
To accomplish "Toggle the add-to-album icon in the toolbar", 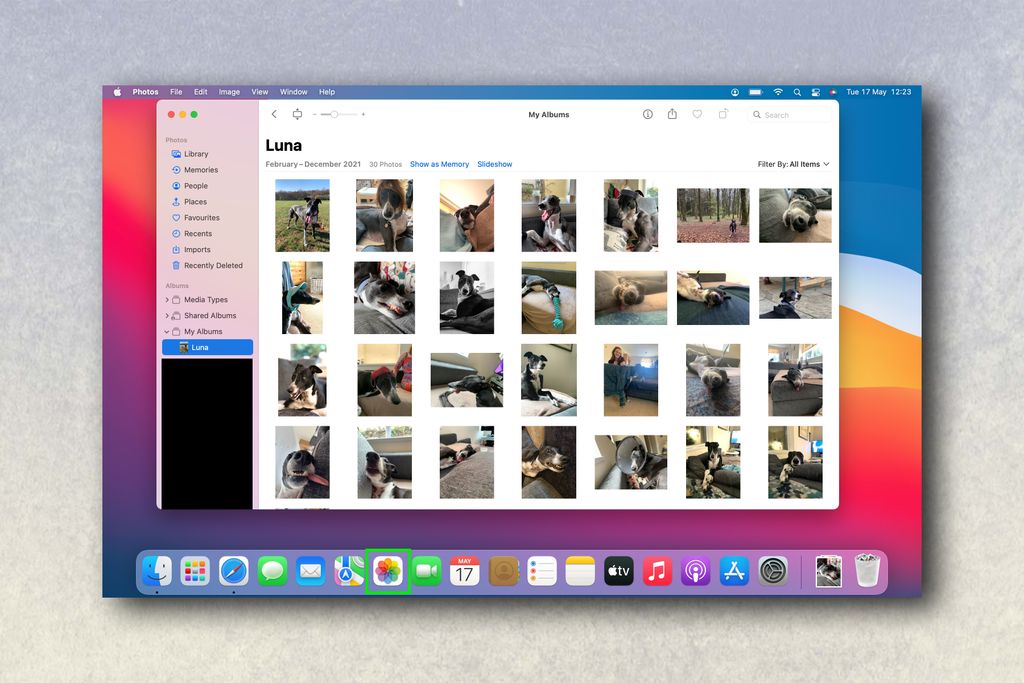I will pos(722,114).
